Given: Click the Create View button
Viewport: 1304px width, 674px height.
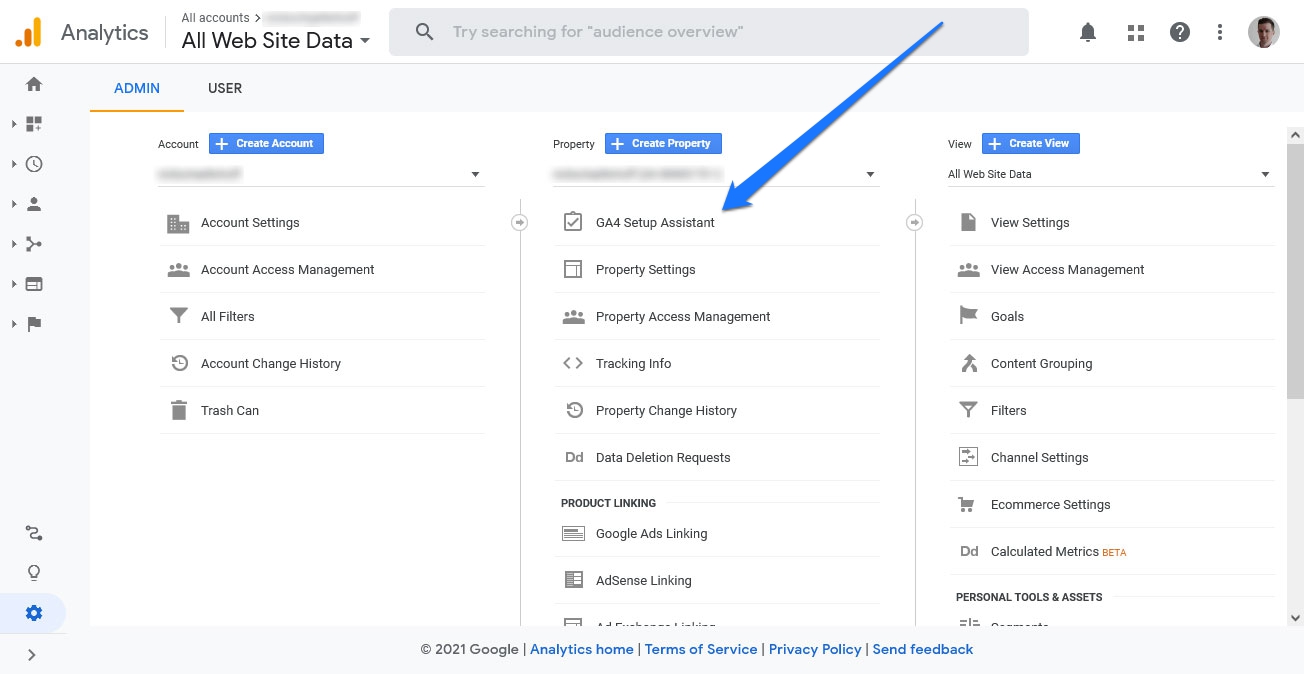Looking at the screenshot, I should (1031, 143).
